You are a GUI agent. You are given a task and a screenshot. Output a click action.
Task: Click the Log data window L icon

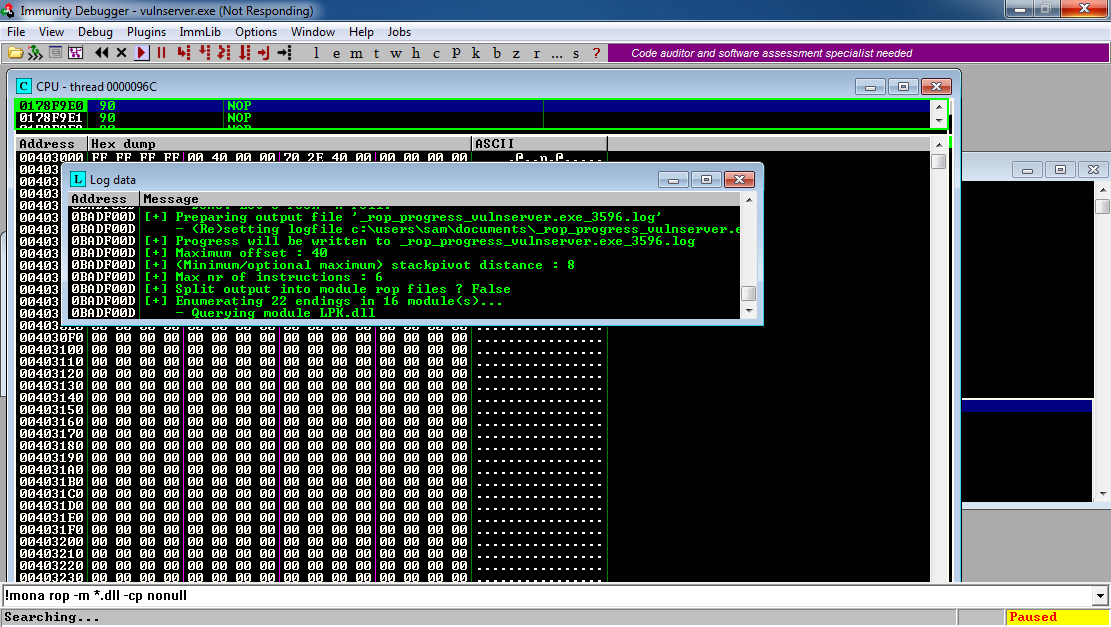[78, 179]
